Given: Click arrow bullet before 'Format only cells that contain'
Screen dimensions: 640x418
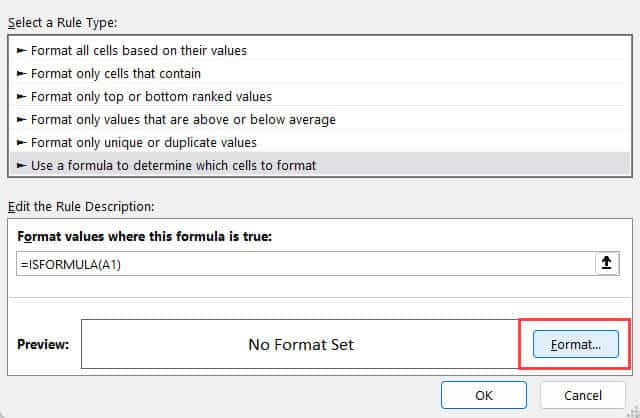Looking at the screenshot, I should 22,73.
